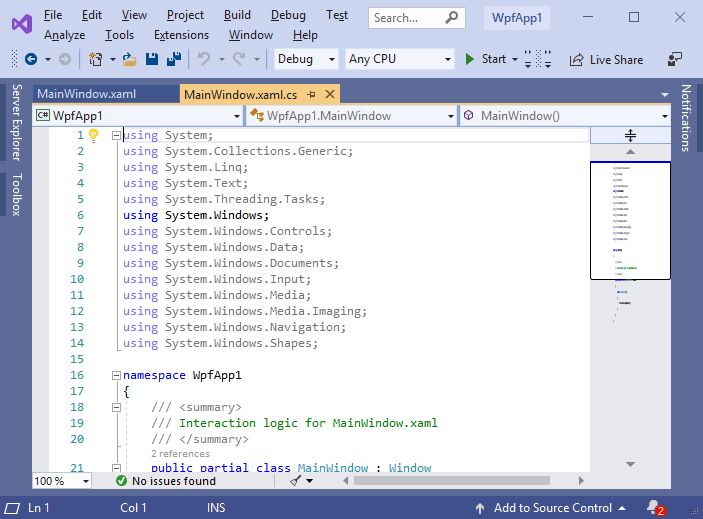Navigate backward with the blue arrow
Screen dimensions: 703x519
point(31,59)
